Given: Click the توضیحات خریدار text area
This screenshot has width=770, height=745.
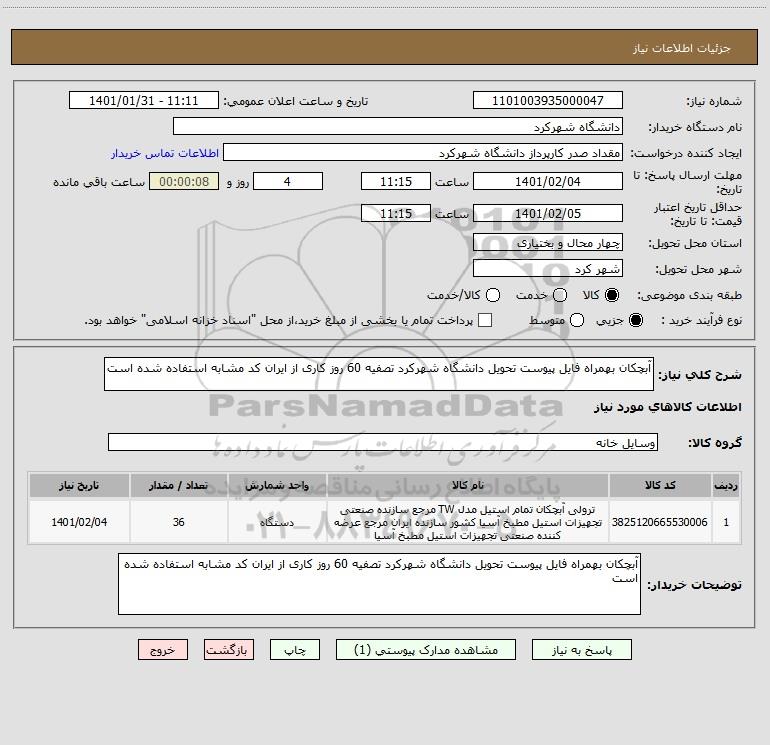Looking at the screenshot, I should tap(379, 583).
